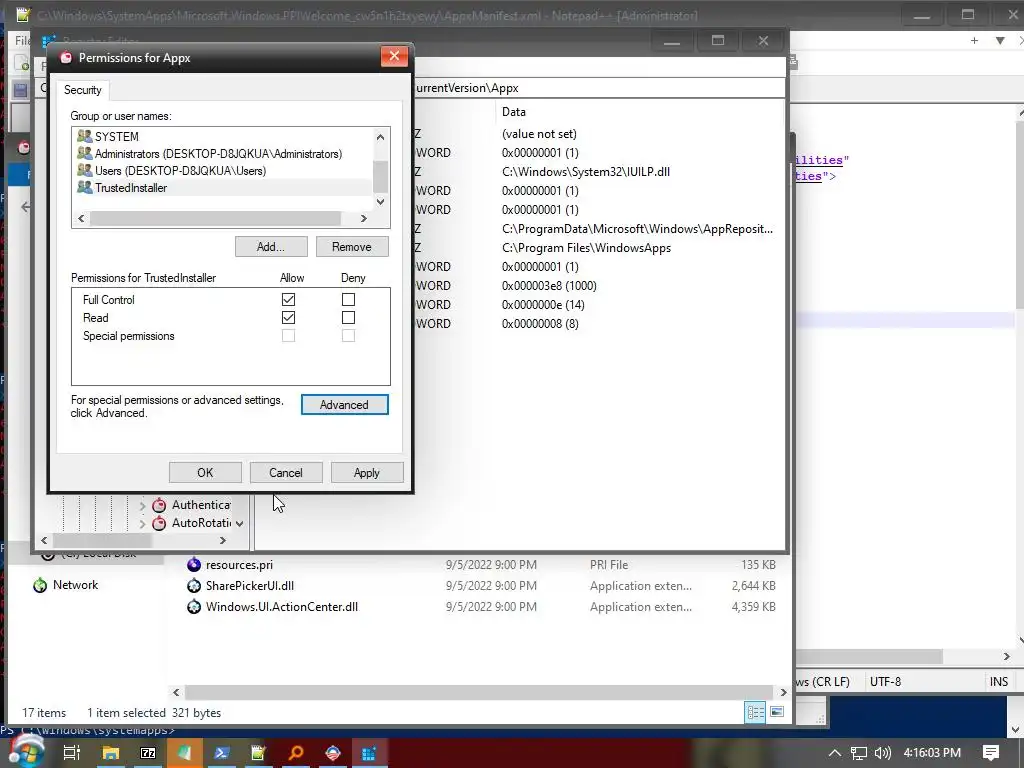Open Task View on taskbar
The width and height of the screenshot is (1024, 768).
[x=71, y=753]
